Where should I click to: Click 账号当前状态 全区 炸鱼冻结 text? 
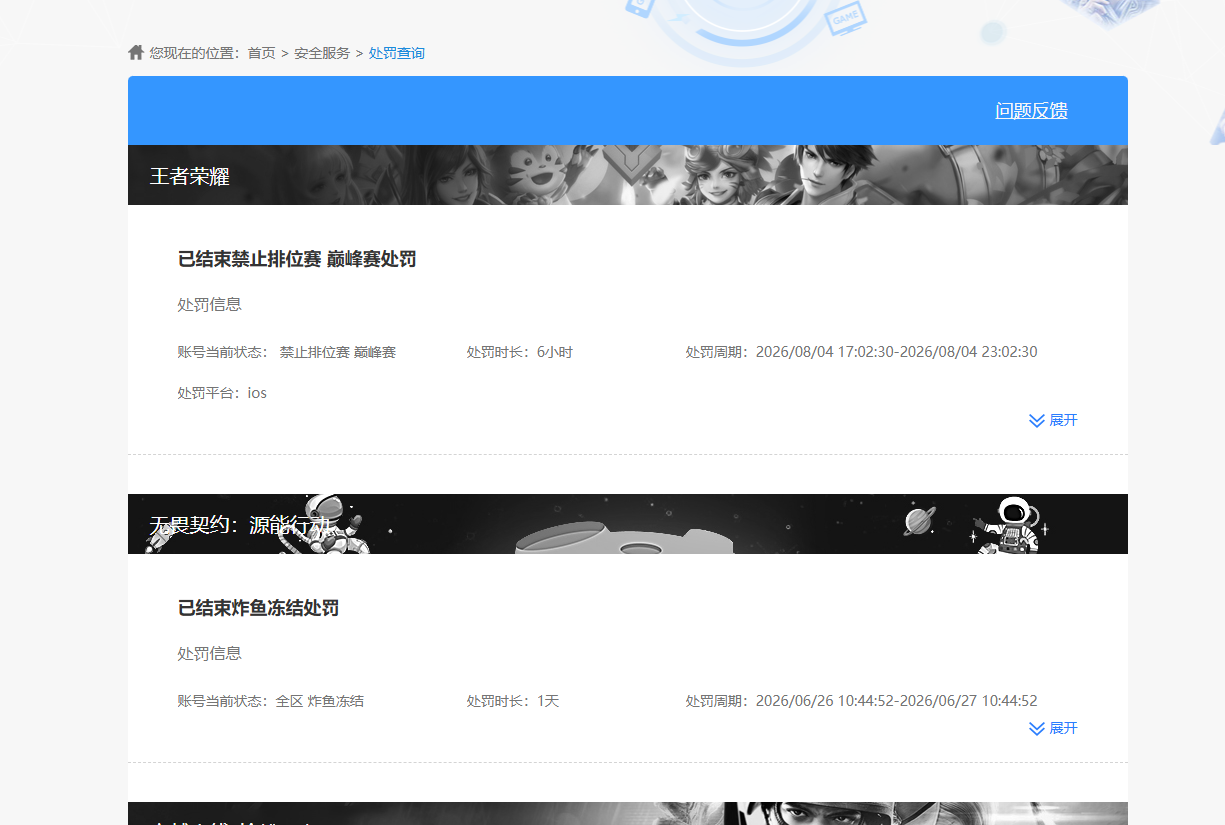point(271,701)
